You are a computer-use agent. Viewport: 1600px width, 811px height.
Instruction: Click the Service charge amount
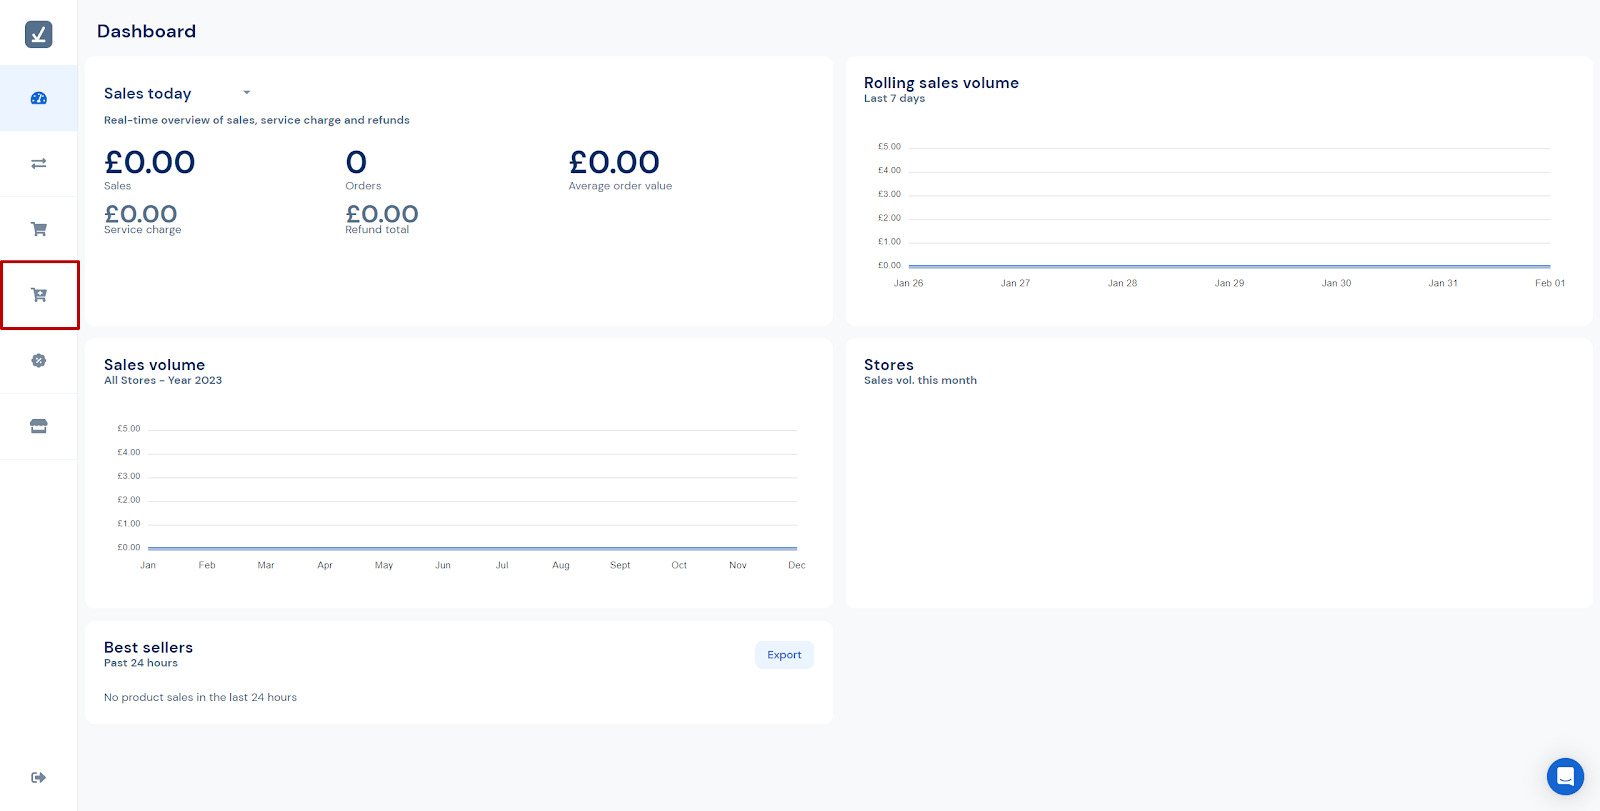141,214
